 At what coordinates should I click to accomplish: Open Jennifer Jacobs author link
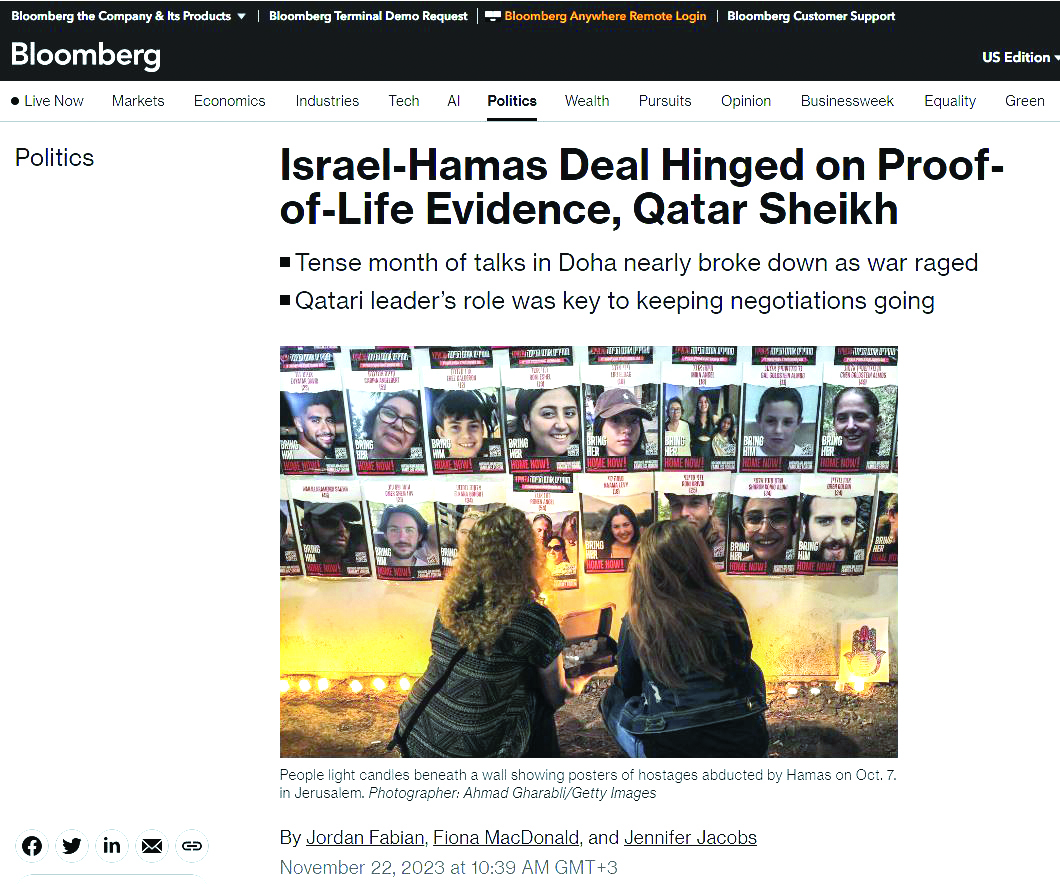[690, 837]
